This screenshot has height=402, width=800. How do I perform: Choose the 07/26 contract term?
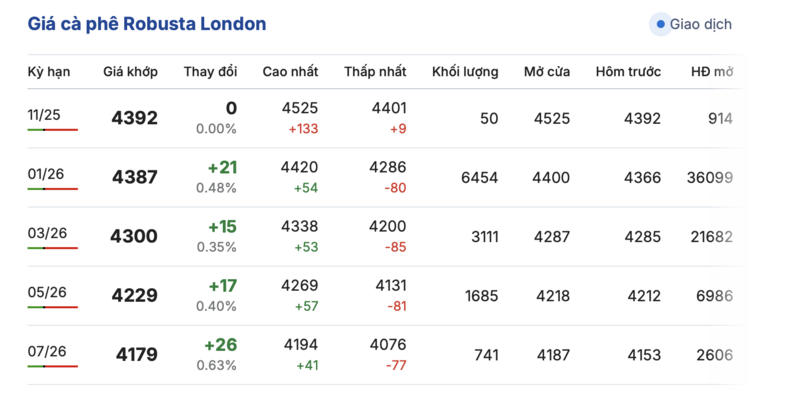[x=44, y=350]
